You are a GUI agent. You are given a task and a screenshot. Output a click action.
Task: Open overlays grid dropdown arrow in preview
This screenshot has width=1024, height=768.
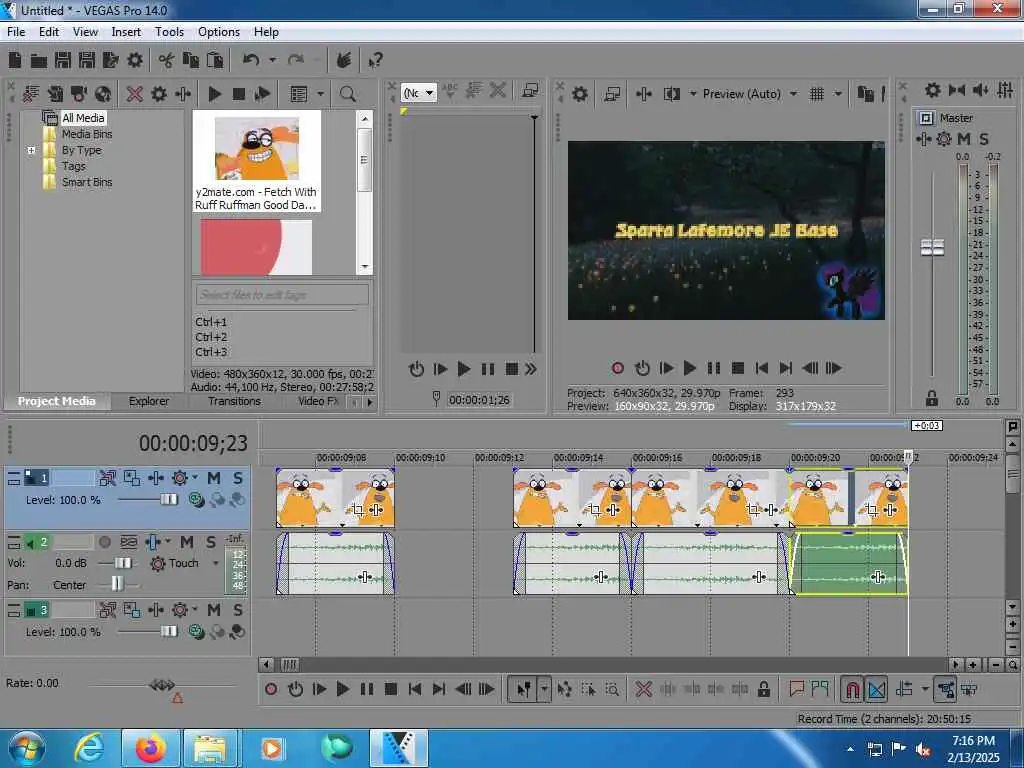[x=838, y=94]
